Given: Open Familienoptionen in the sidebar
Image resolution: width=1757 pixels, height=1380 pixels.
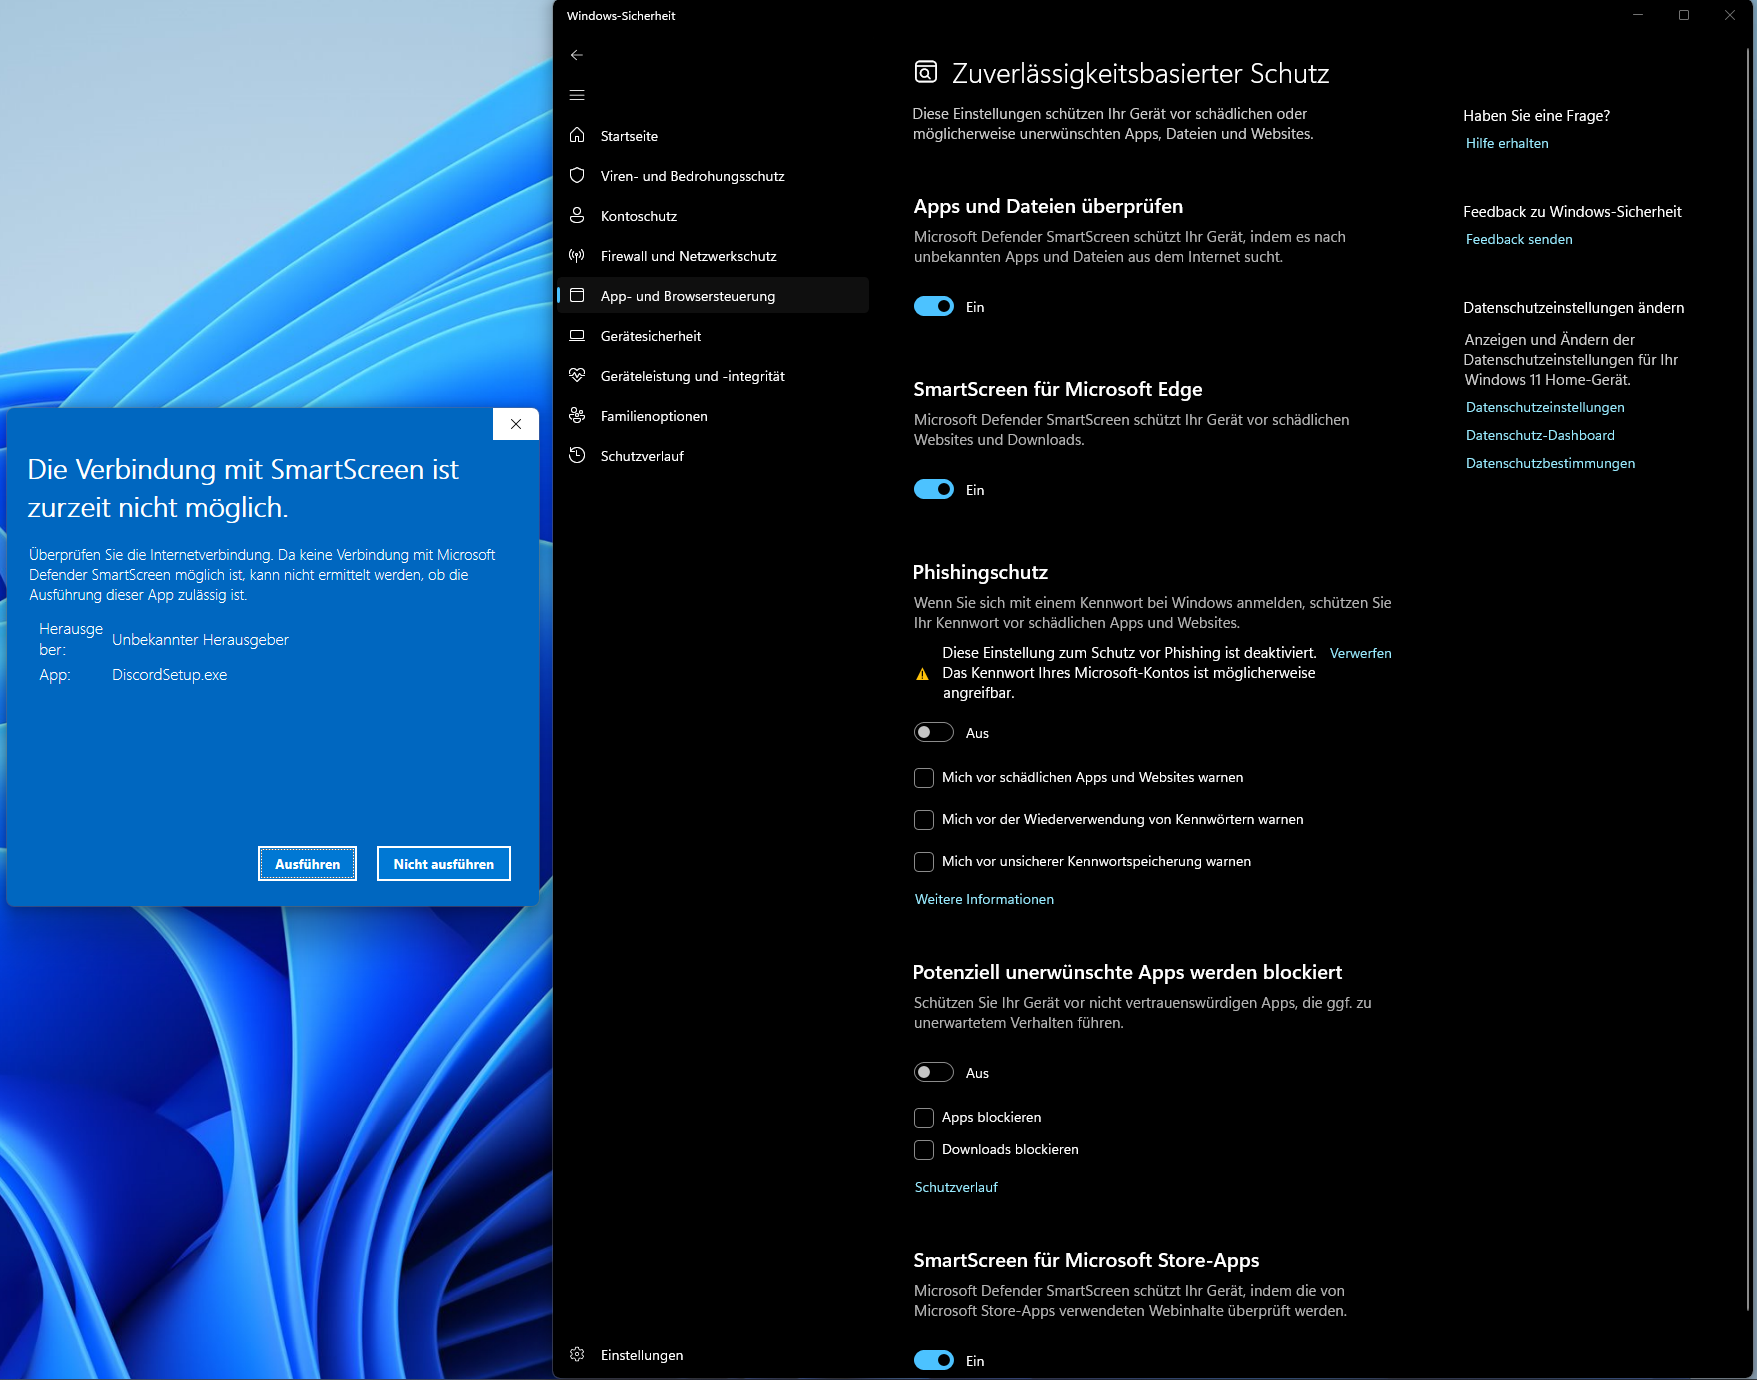Looking at the screenshot, I should click(713, 415).
